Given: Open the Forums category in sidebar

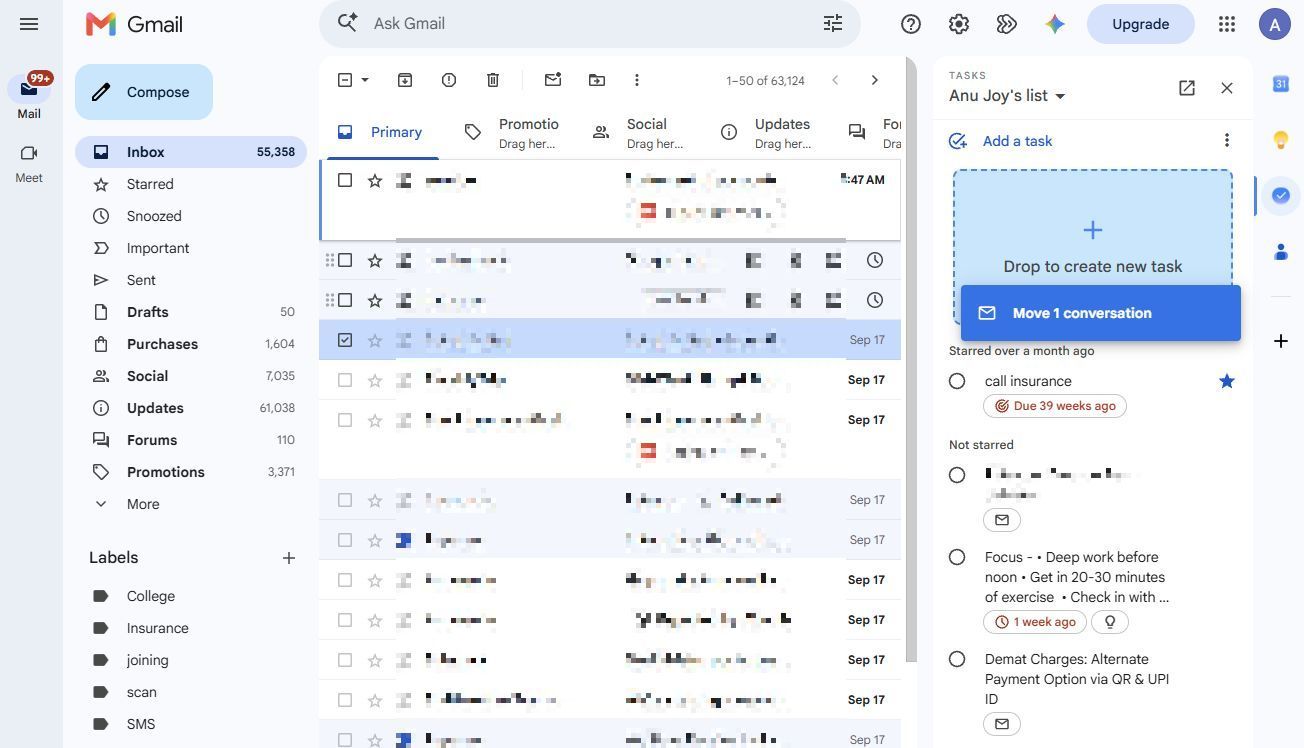Looking at the screenshot, I should click(191, 440).
